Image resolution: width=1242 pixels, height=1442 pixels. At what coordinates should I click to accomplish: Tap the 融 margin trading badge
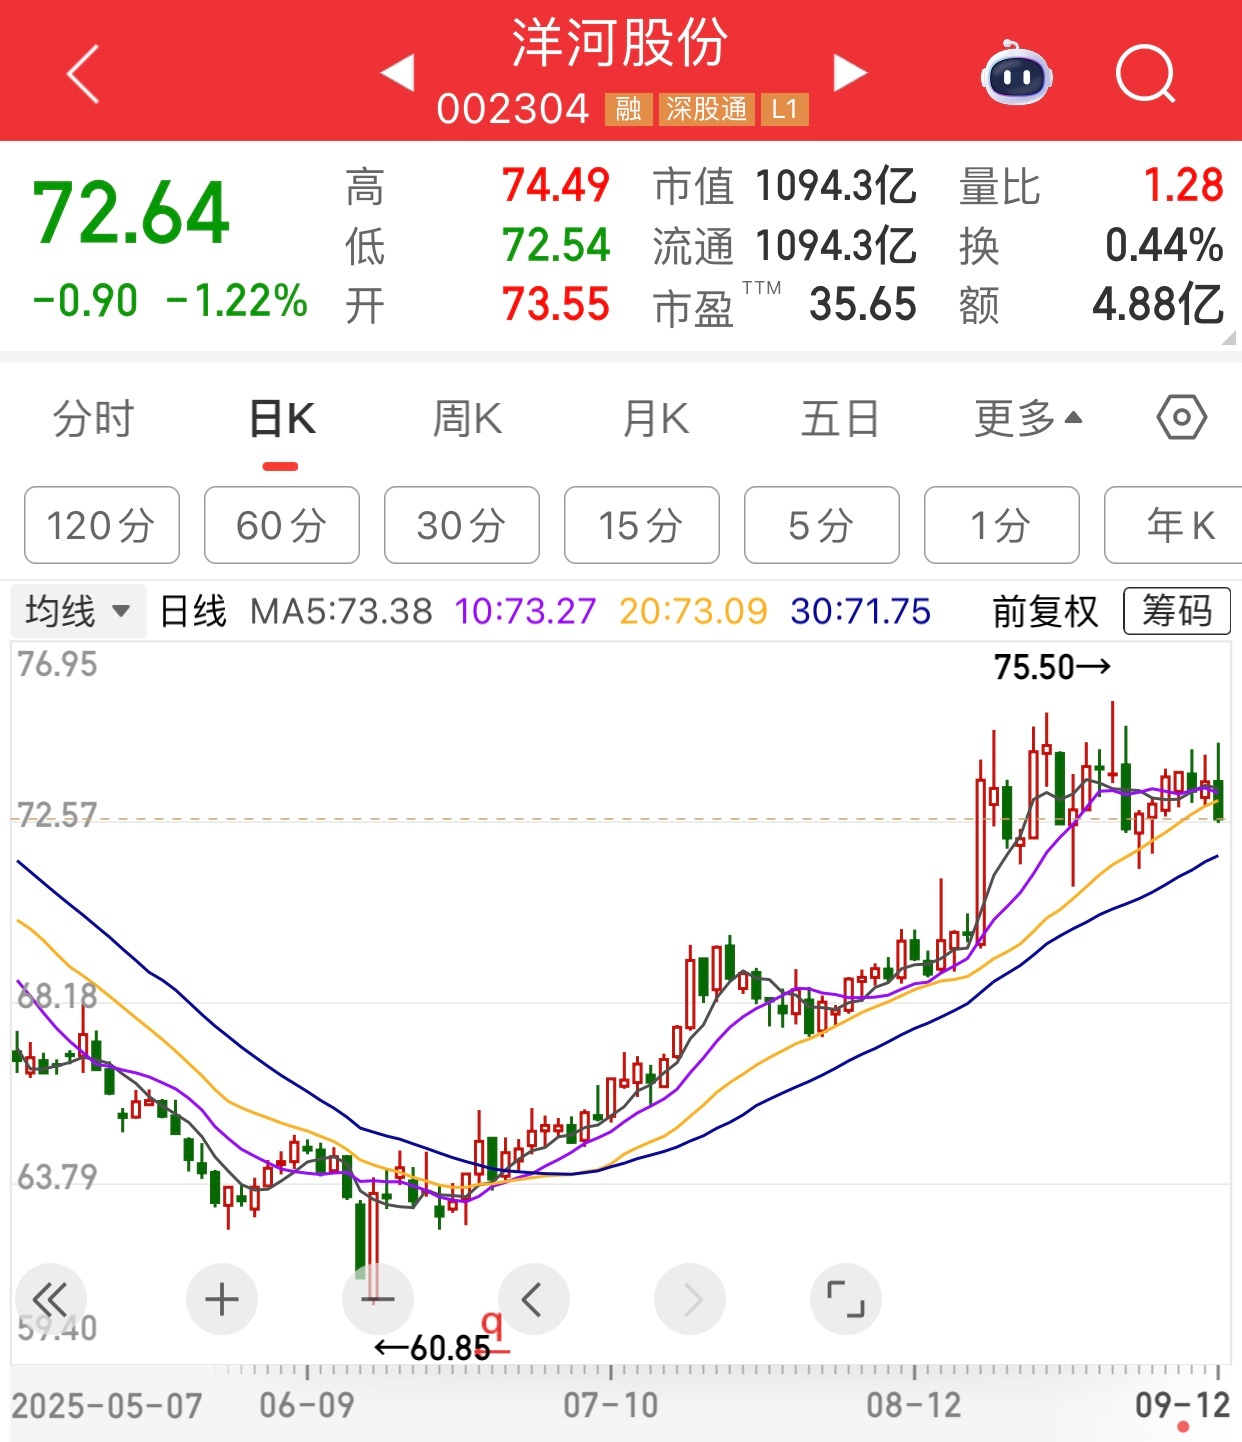628,109
